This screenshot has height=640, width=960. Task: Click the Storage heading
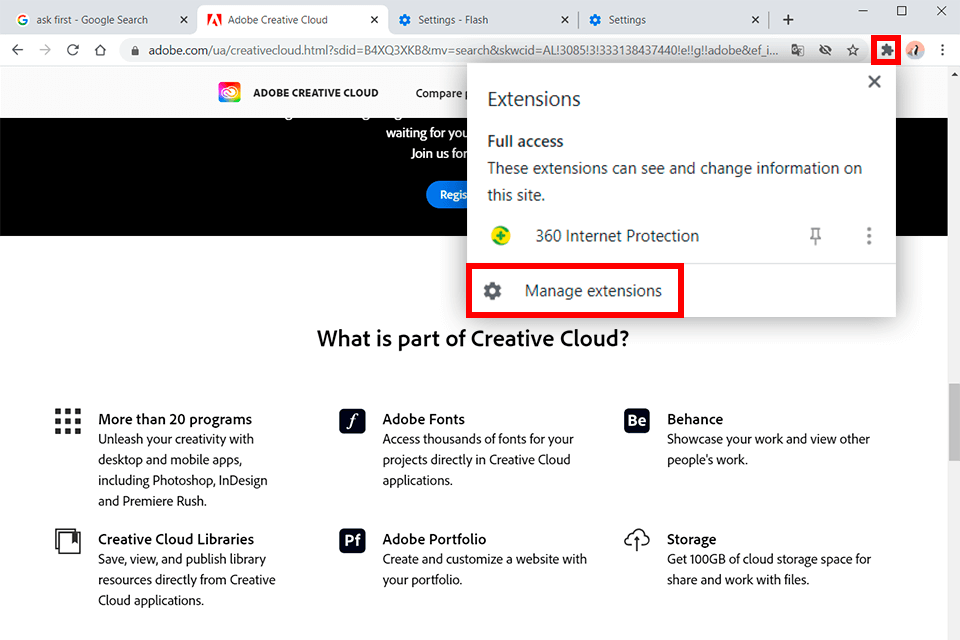click(x=691, y=540)
